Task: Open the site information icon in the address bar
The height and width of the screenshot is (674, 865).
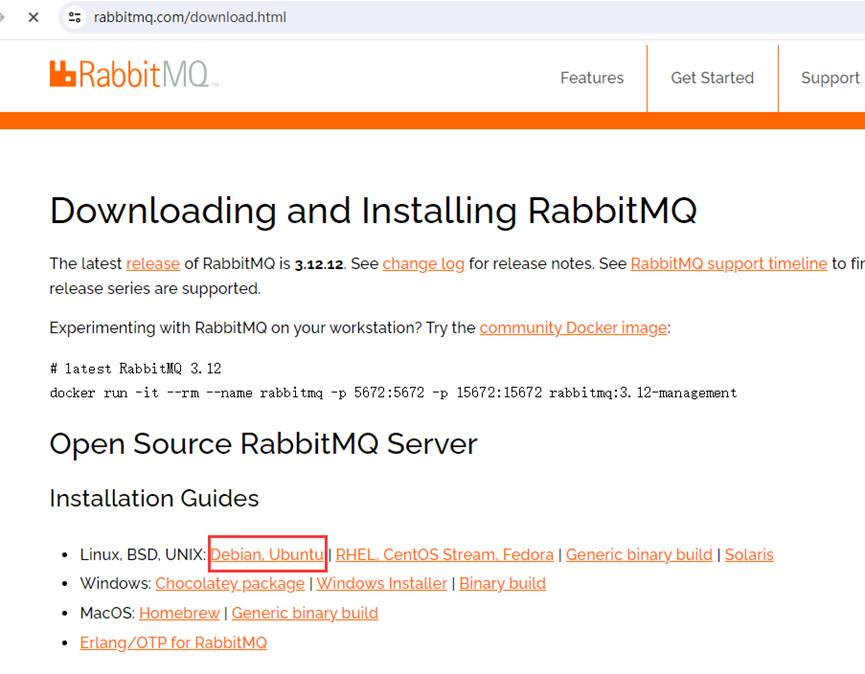Action: click(x=75, y=18)
